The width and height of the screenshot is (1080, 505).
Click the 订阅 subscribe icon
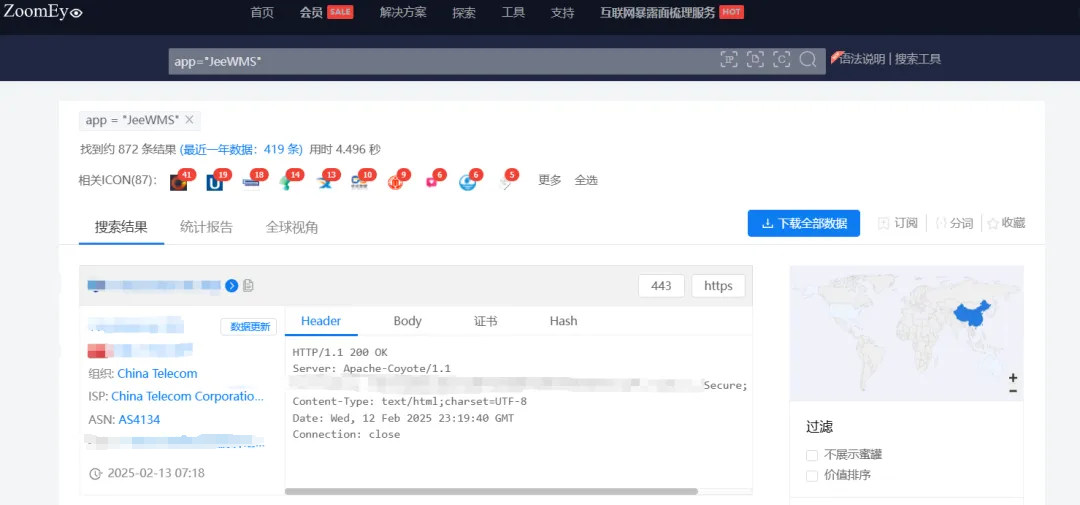884,223
